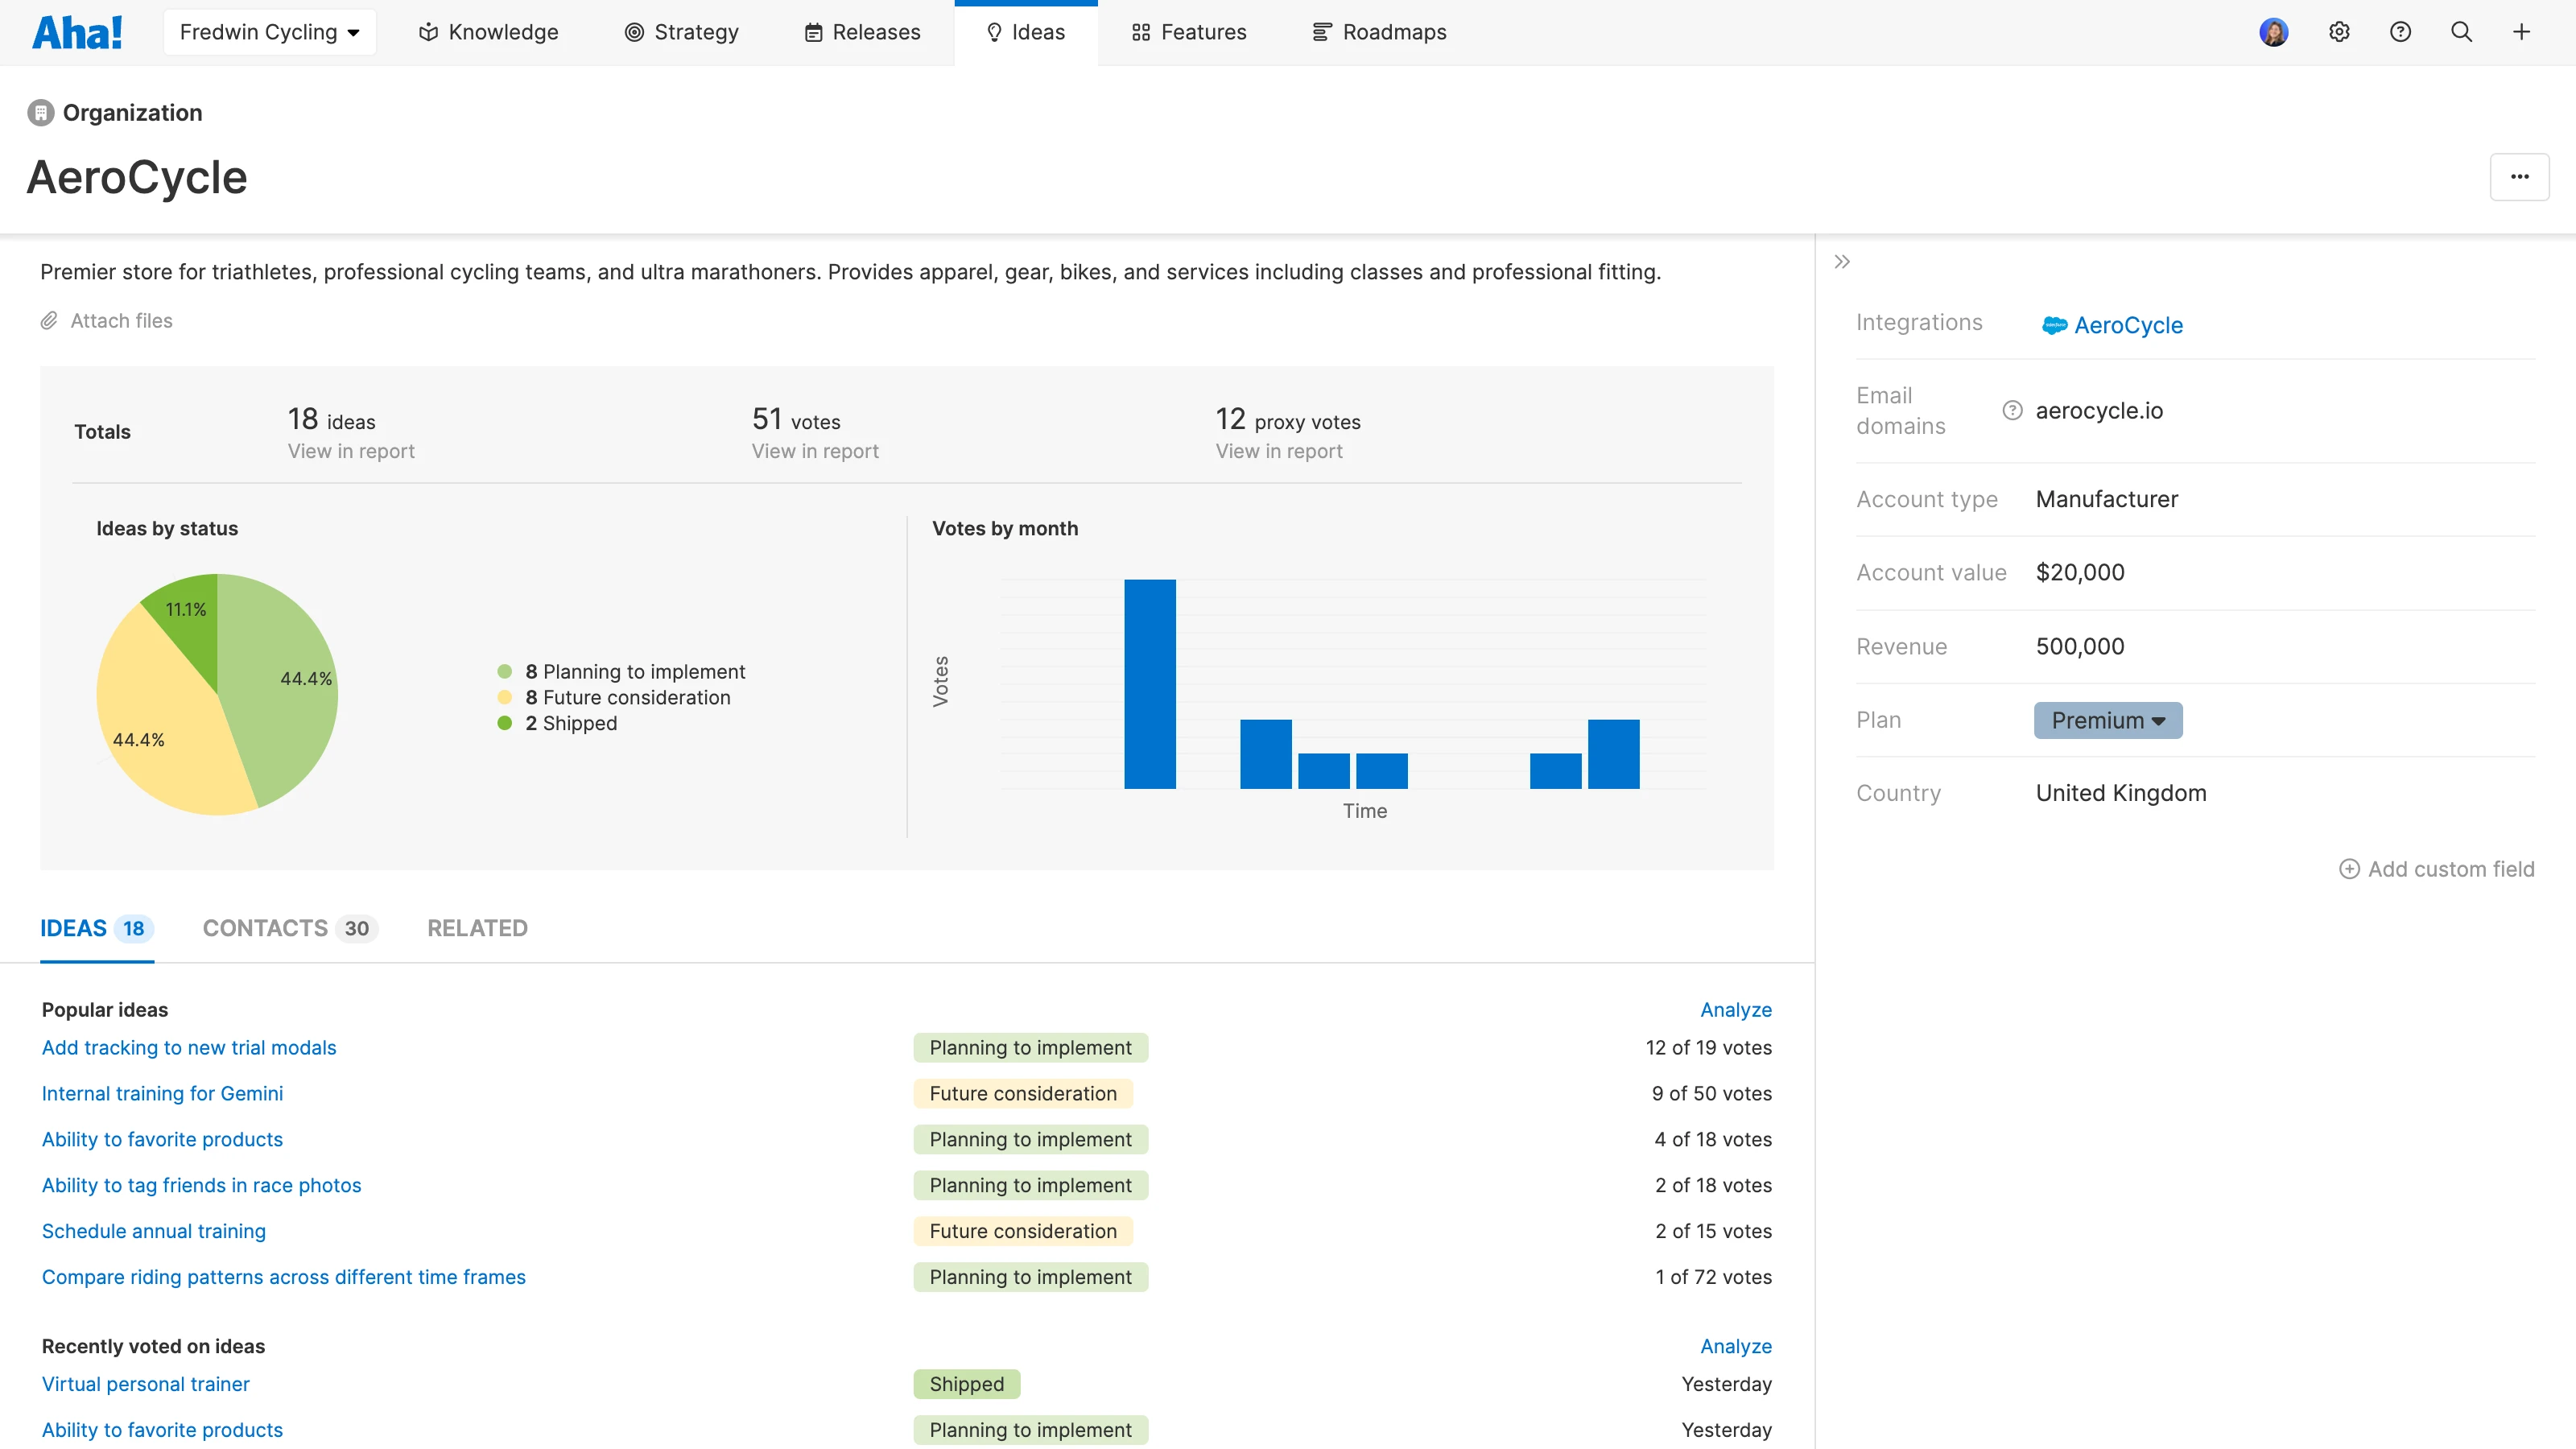This screenshot has height=1449, width=2576.
Task: Expand the Premium plan dropdown
Action: tap(2107, 720)
